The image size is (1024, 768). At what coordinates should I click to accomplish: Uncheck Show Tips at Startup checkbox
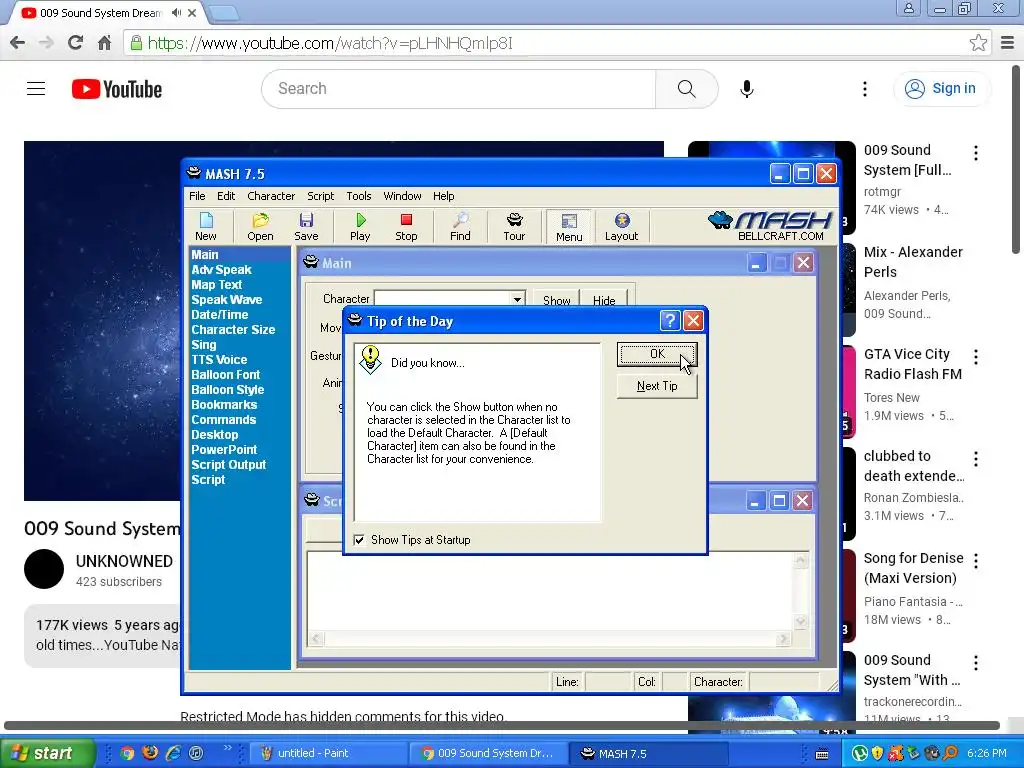click(x=359, y=539)
